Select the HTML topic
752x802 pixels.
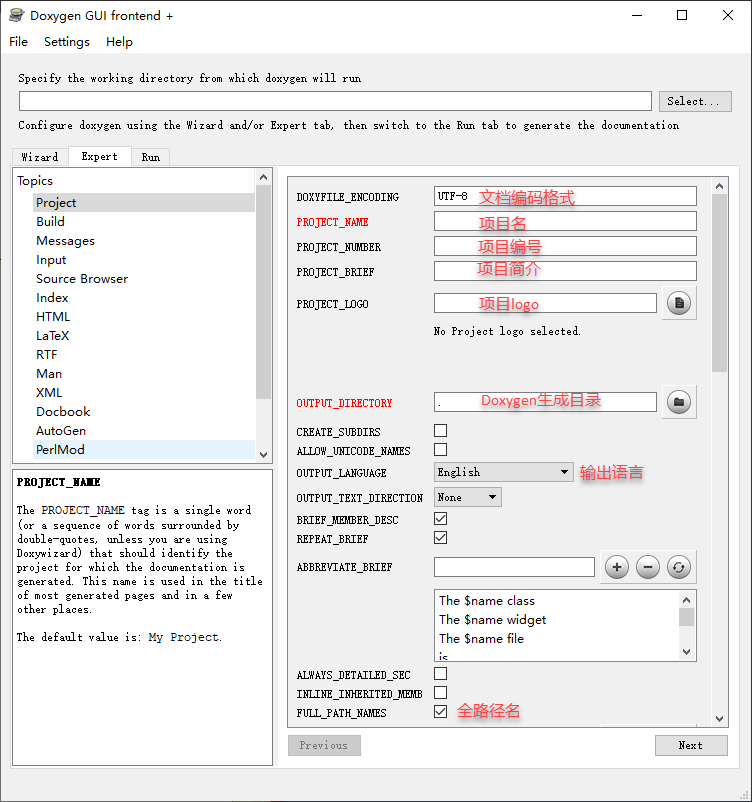tap(144, 317)
